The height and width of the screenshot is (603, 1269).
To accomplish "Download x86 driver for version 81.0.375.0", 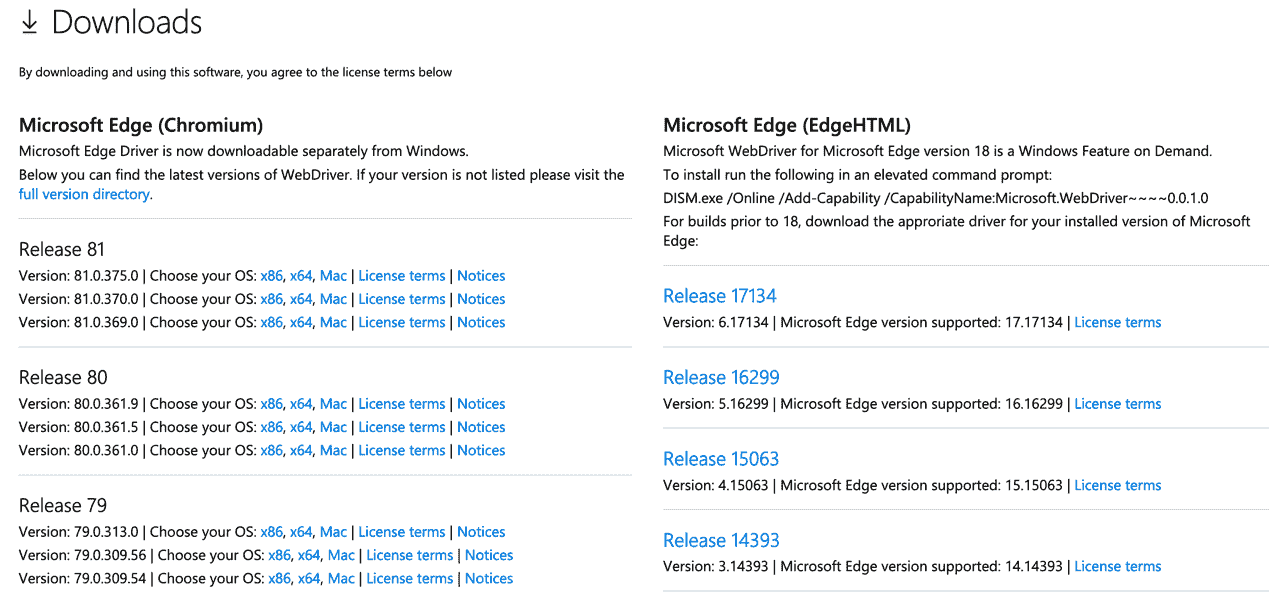I will click(x=271, y=276).
